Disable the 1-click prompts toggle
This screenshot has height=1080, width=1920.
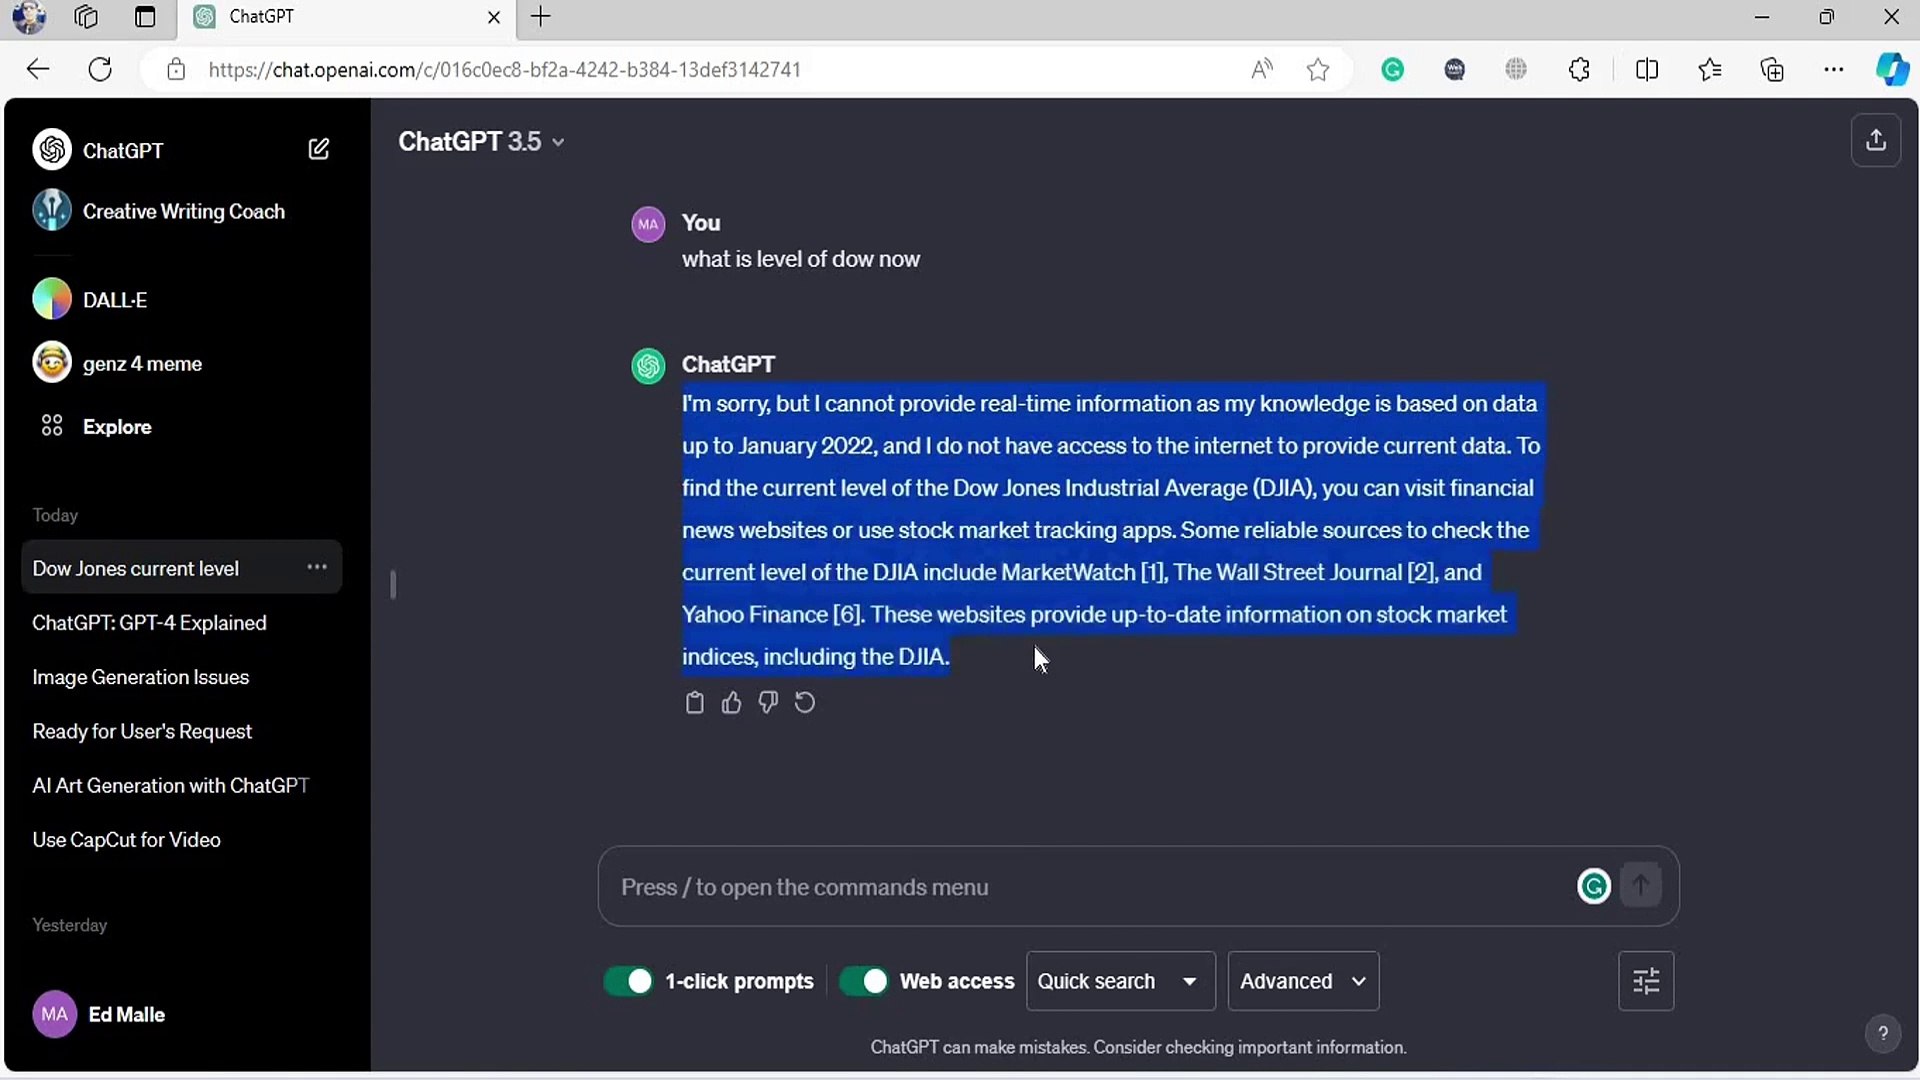(x=628, y=981)
